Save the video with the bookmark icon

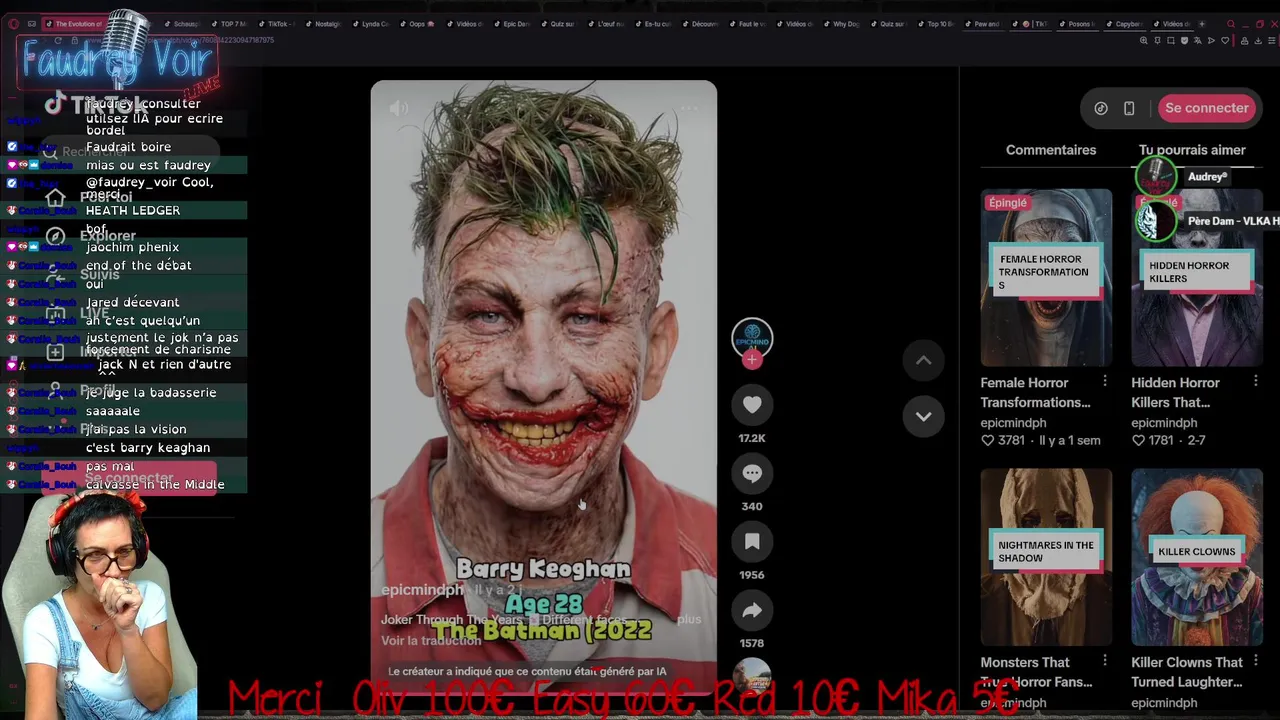[x=752, y=542]
